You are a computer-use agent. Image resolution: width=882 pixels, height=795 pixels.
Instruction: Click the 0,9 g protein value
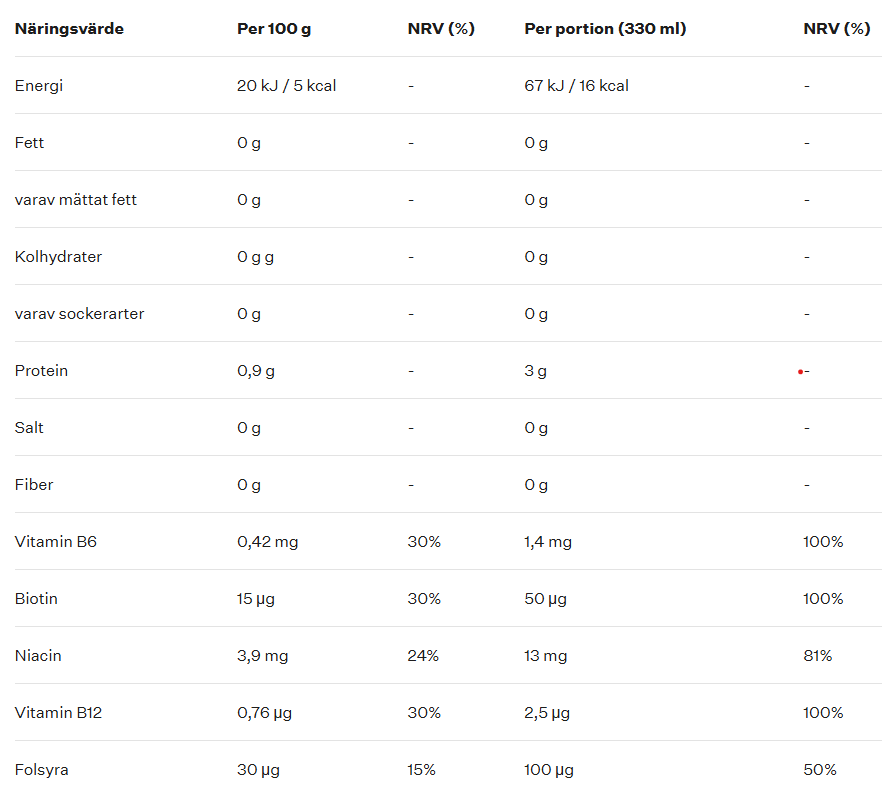(255, 371)
